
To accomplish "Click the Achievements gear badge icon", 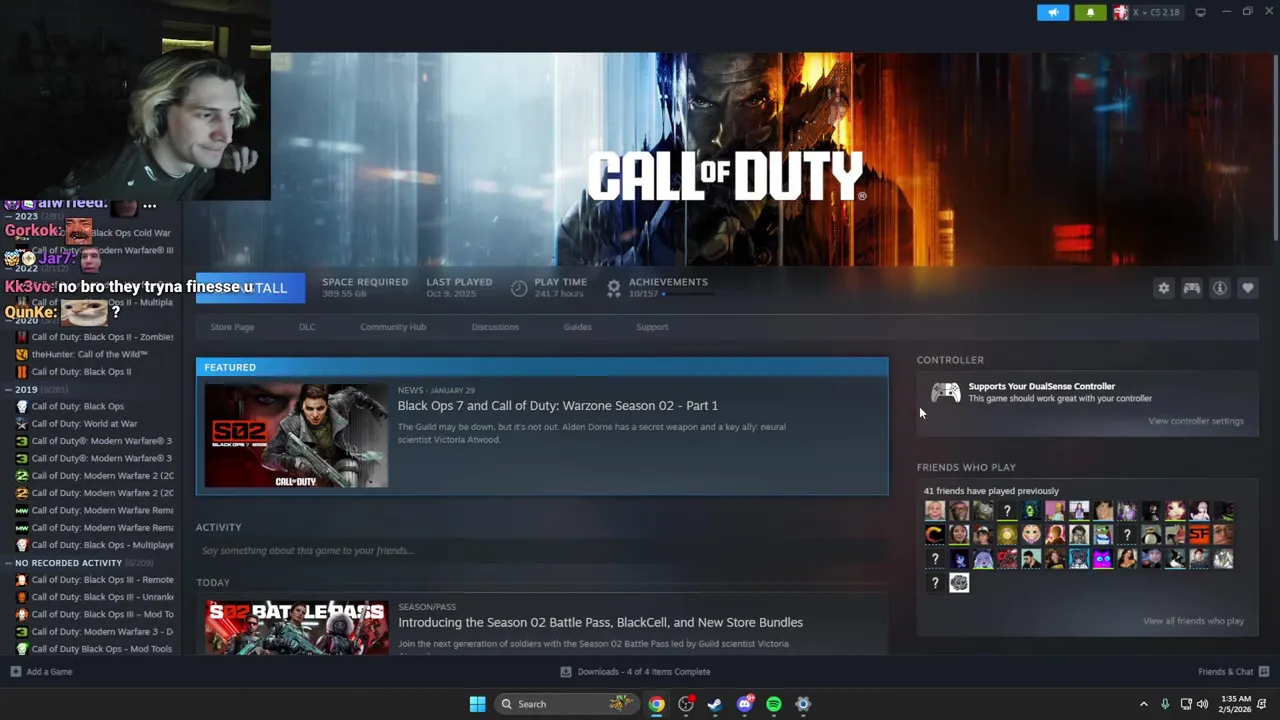I will pos(614,288).
